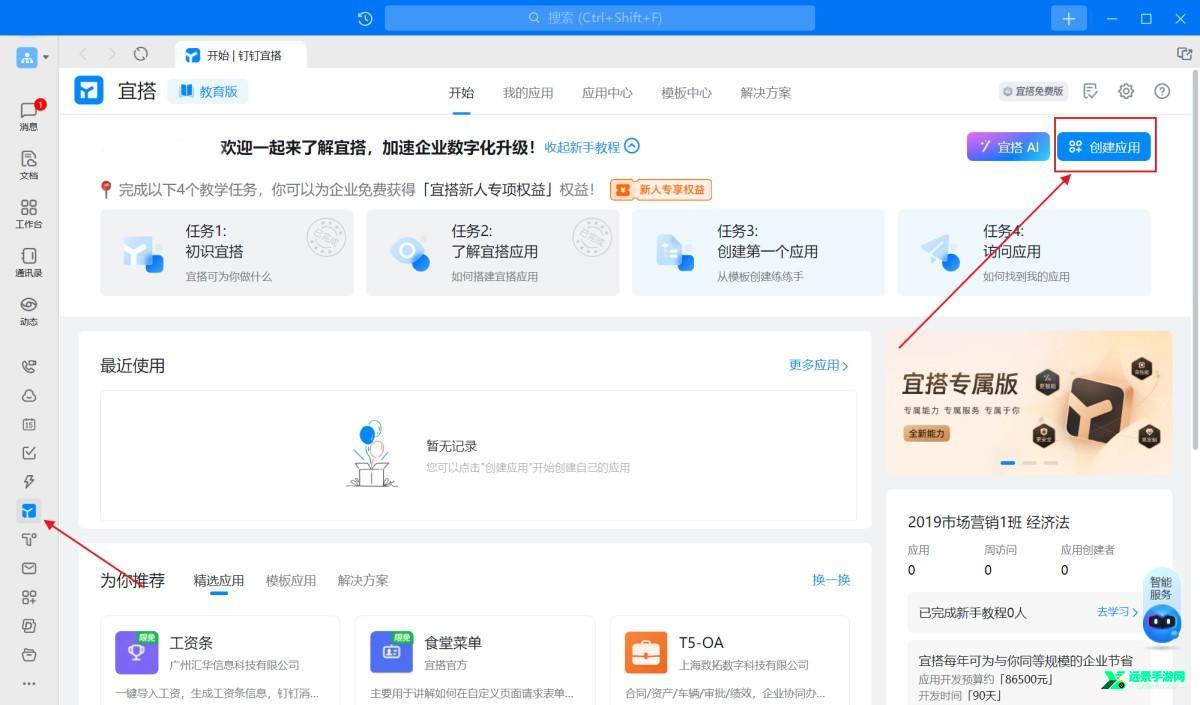
Task: Click the 新人专享权益 tag
Action: click(661, 190)
